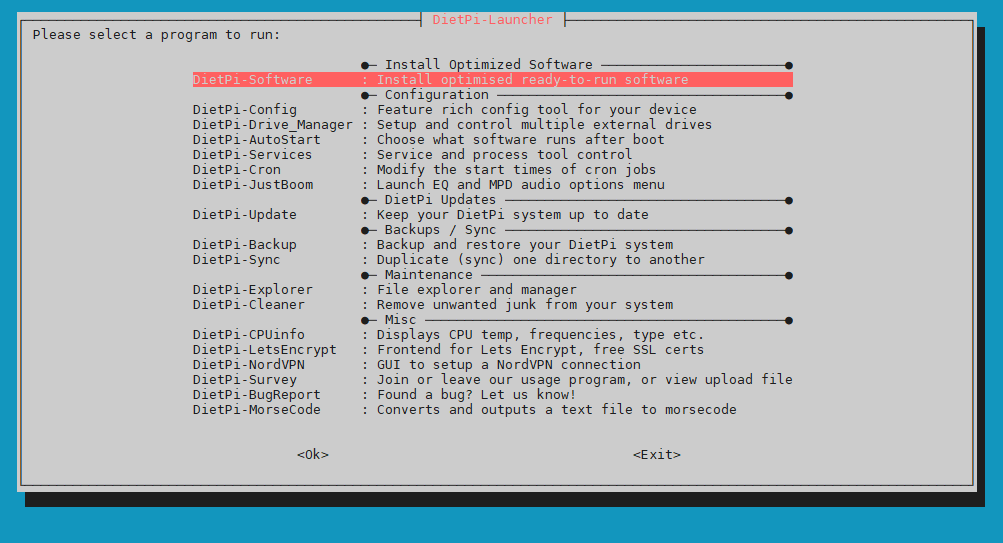Click 'Join or leave our usage program' text
Viewport: 1003px width, 543px height.
pyautogui.click(x=500, y=380)
